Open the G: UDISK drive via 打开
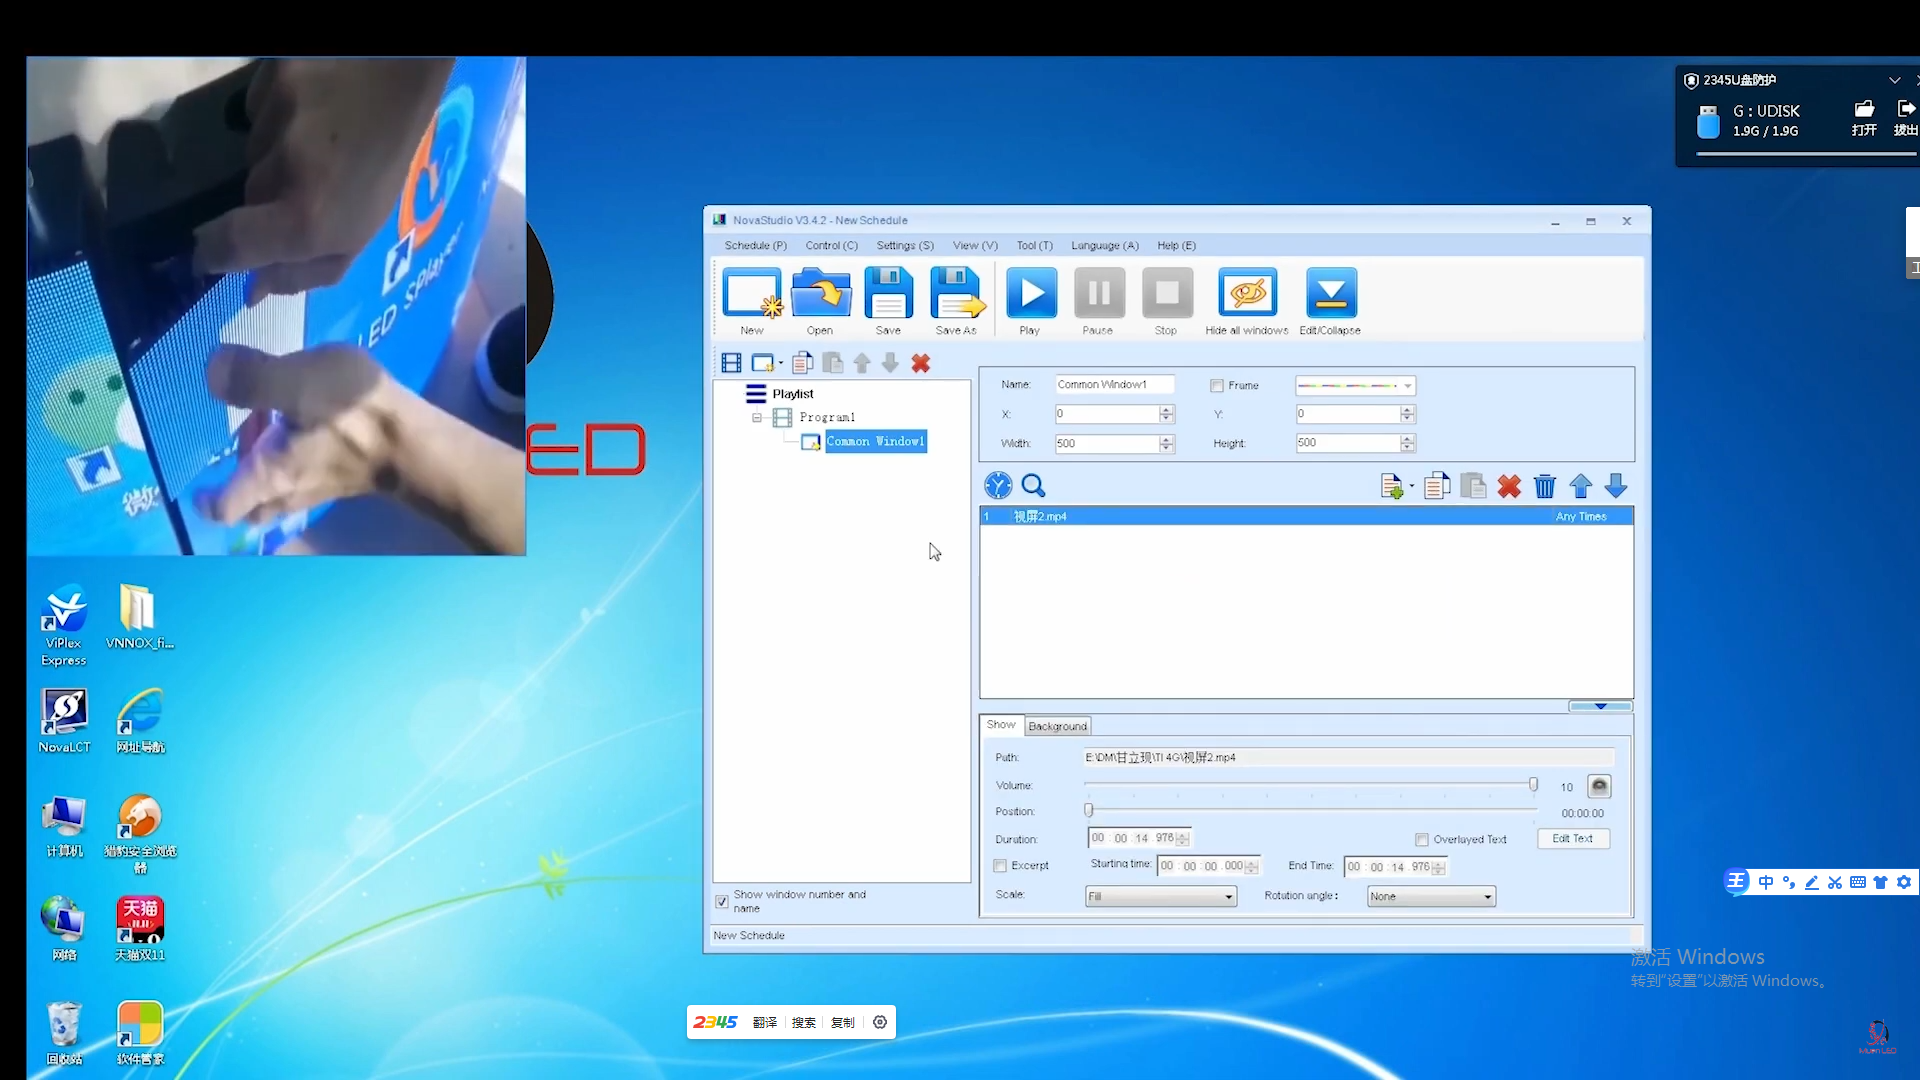Viewport: 1920px width, 1080px height. tap(1864, 118)
